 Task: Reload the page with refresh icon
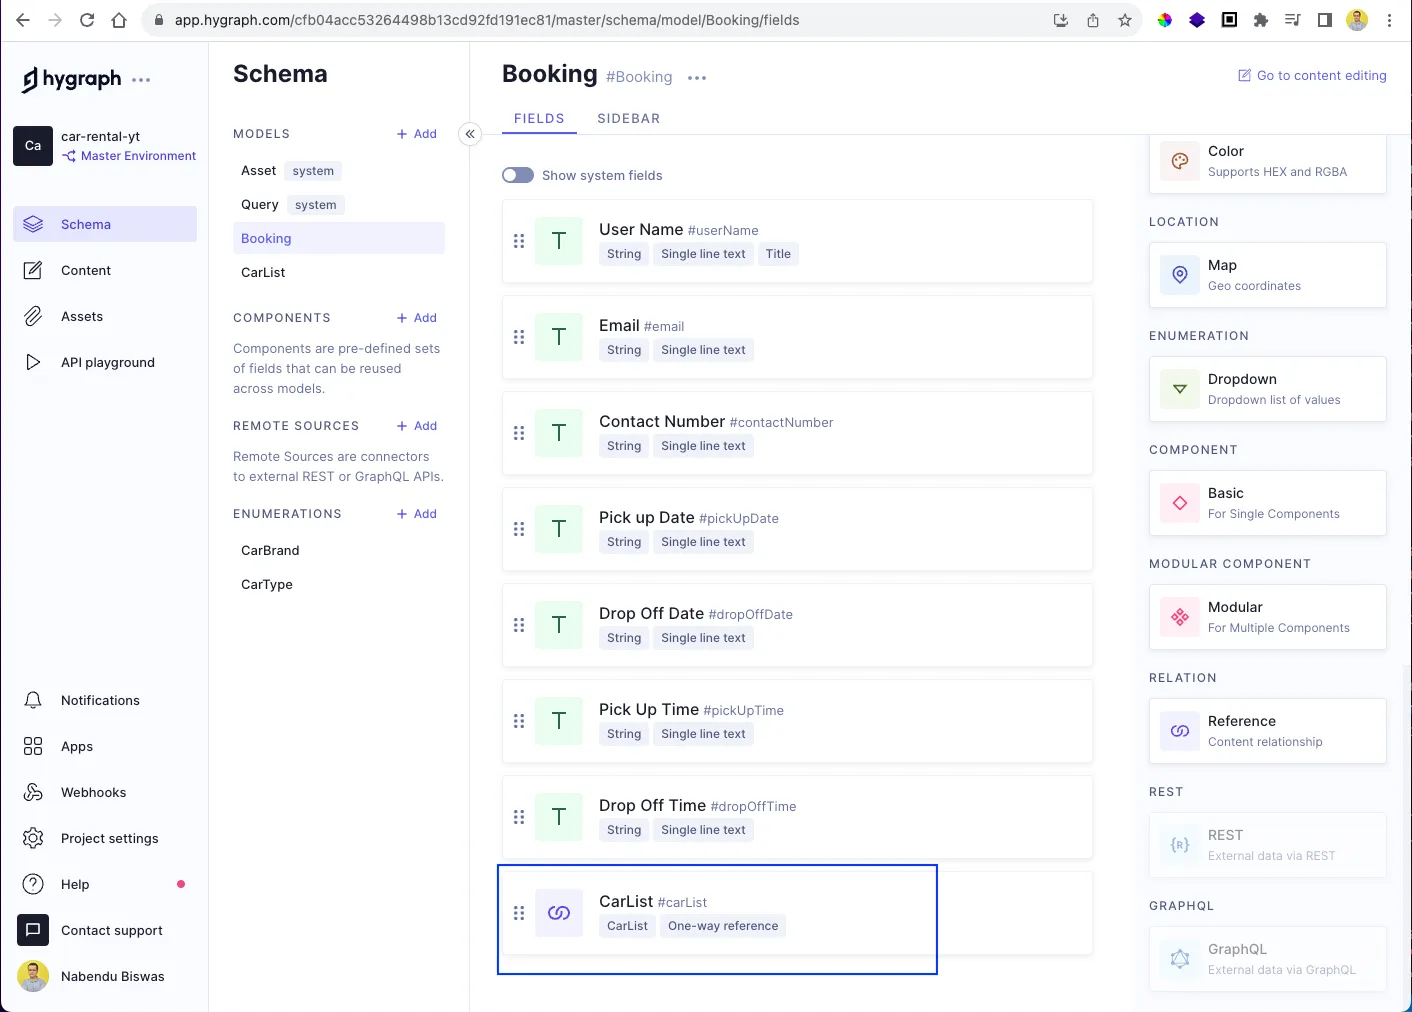[x=87, y=20]
